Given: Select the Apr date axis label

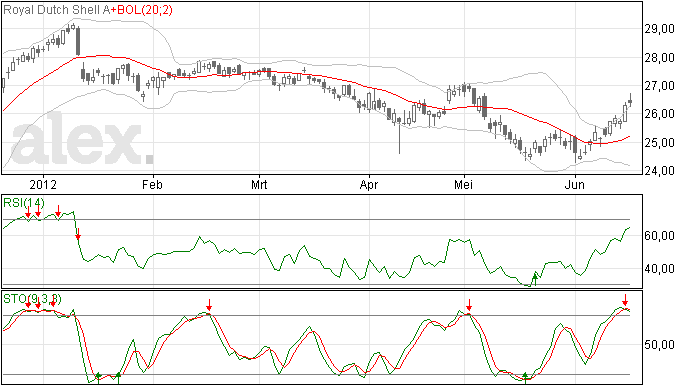Looking at the screenshot, I should (369, 184).
